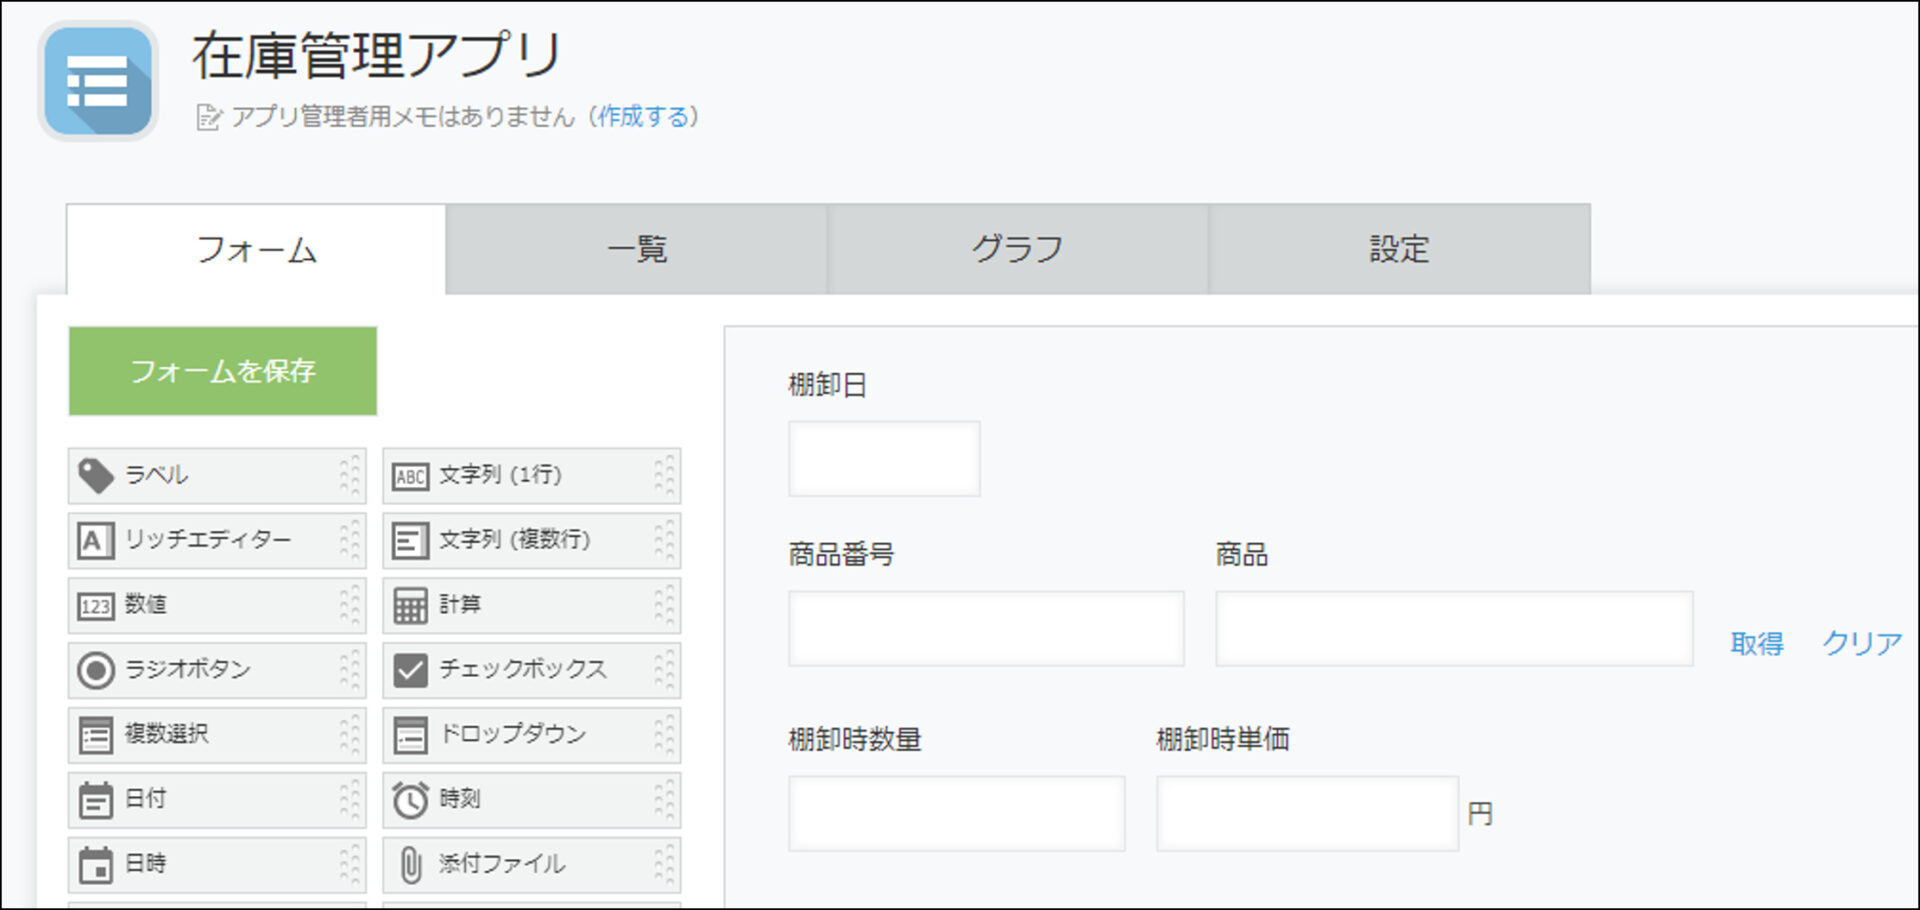Click the 在庫管理アプリ title text
This screenshot has width=1920, height=910.
[x=377, y=56]
